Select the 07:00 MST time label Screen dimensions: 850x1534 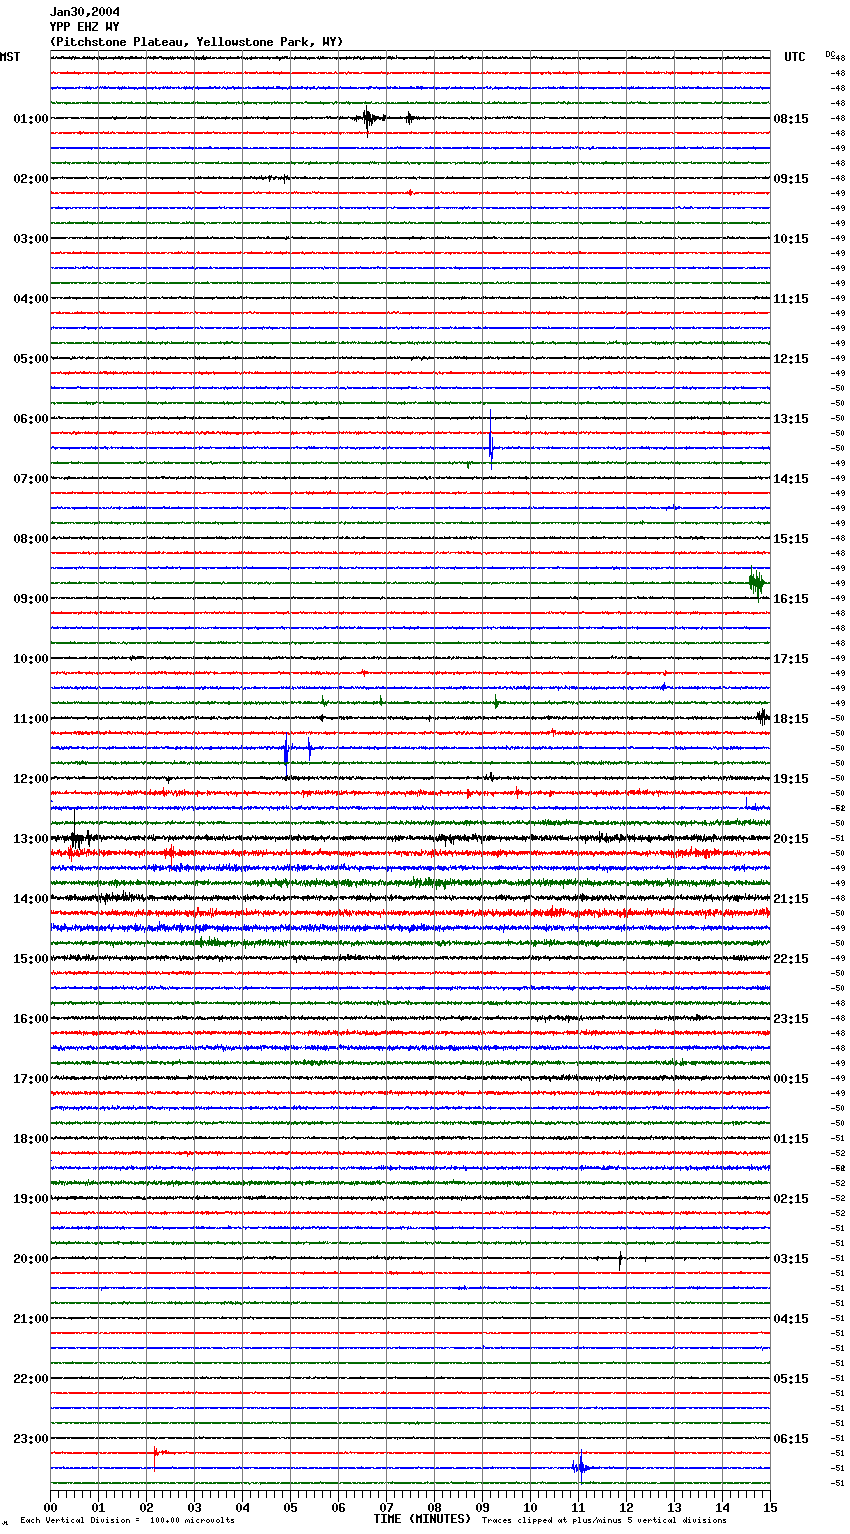point(31,479)
